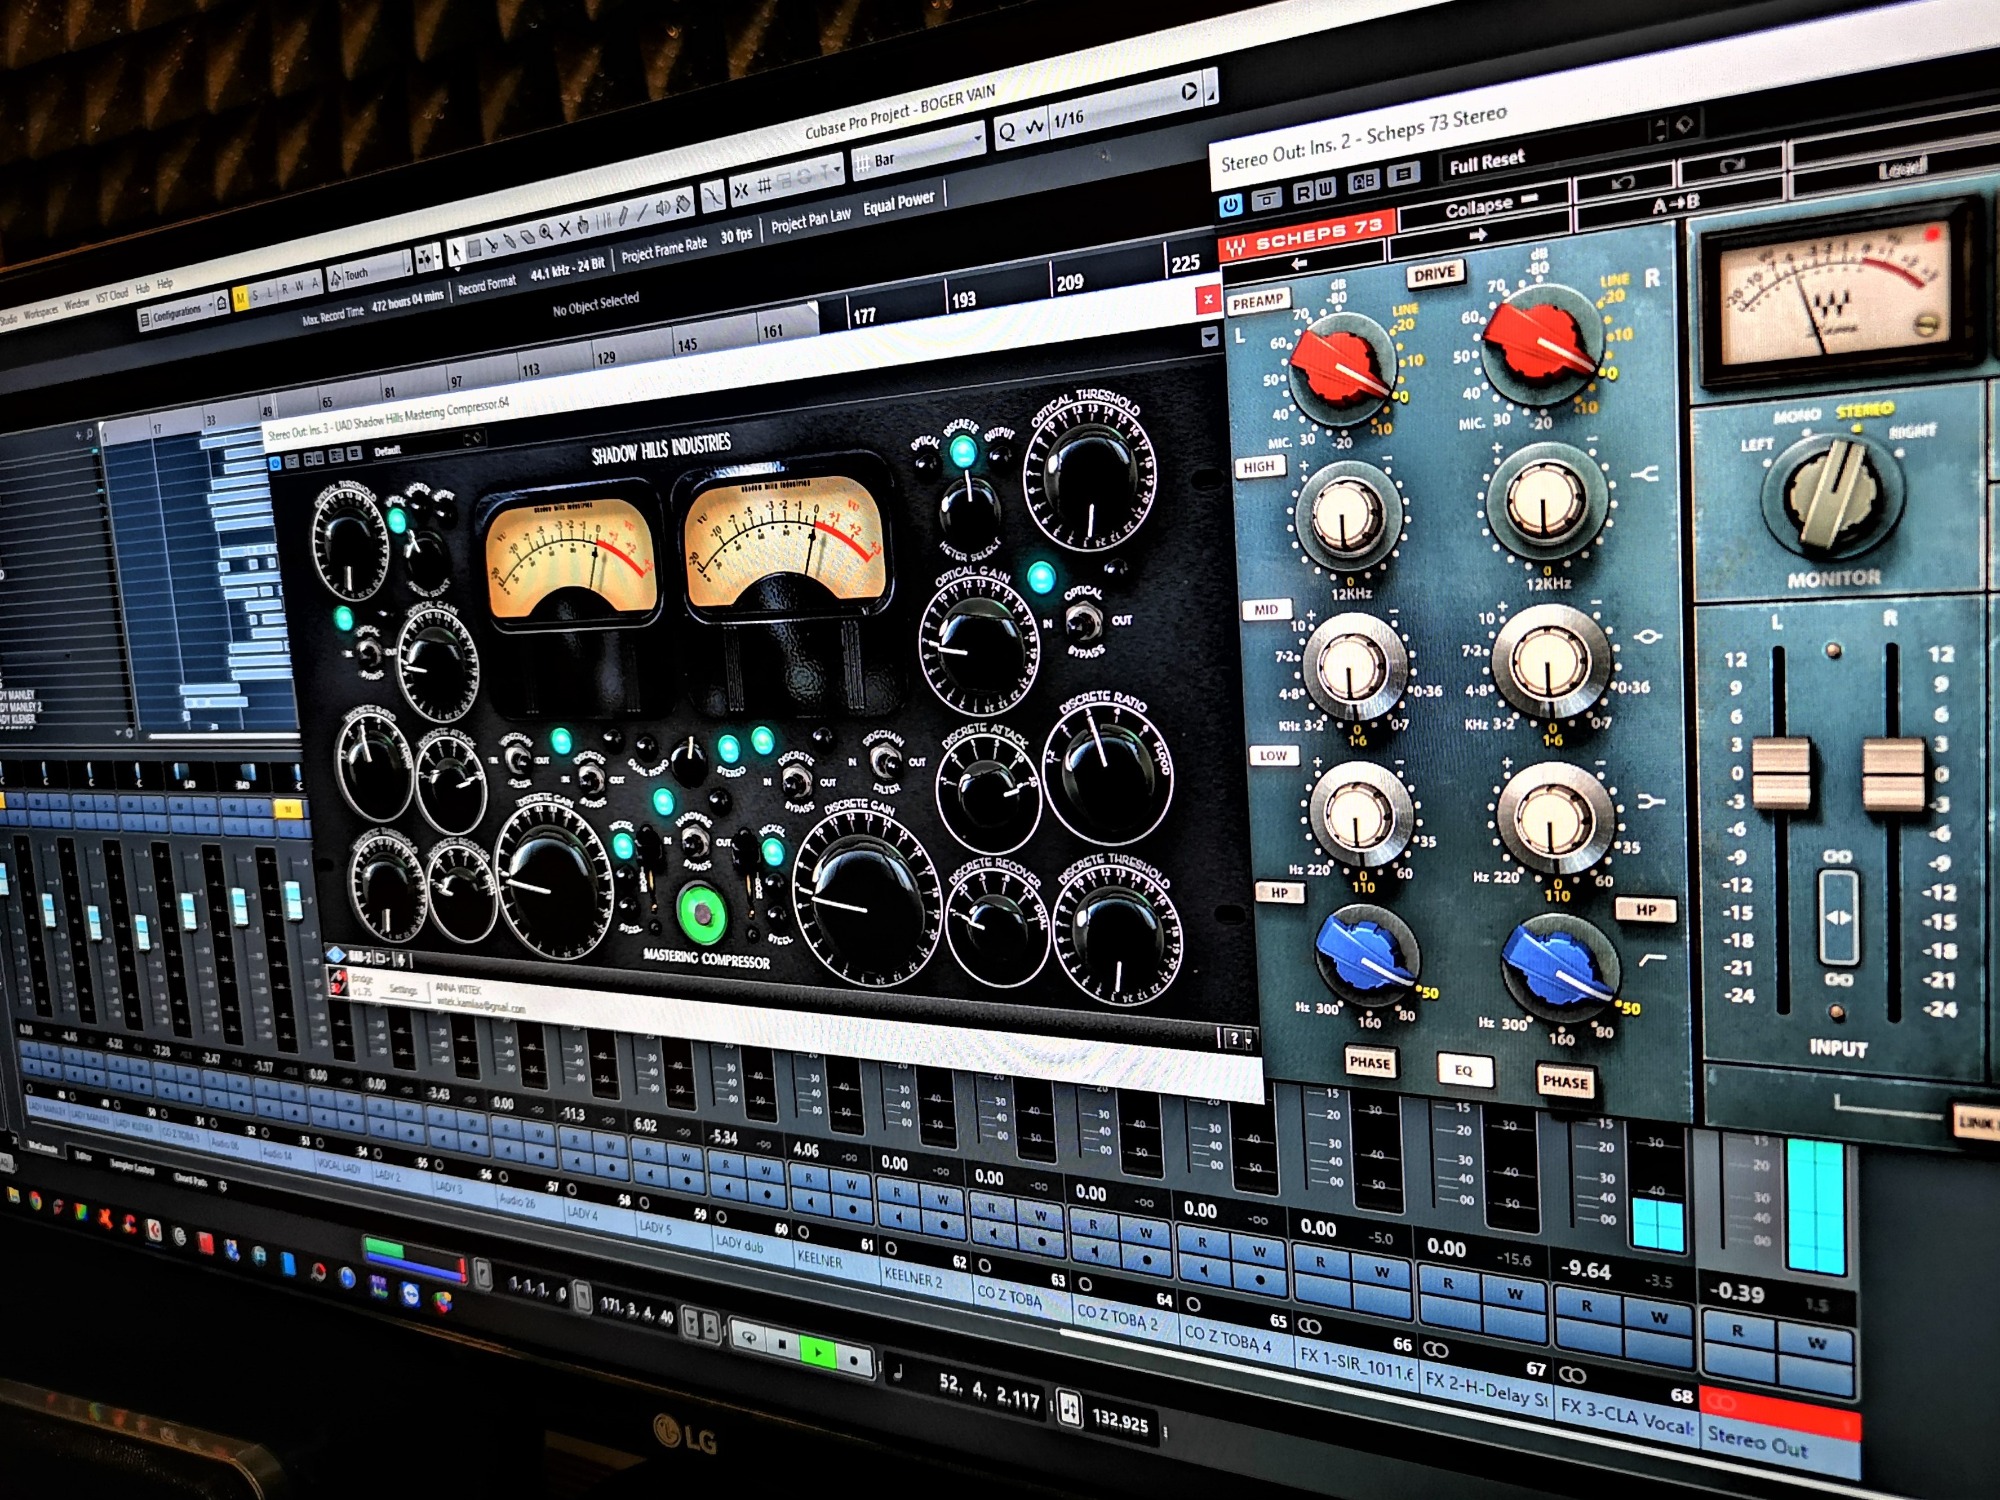
Task: Enable the Scheps 73 plugin bypass power icon
Action: pos(1231,206)
